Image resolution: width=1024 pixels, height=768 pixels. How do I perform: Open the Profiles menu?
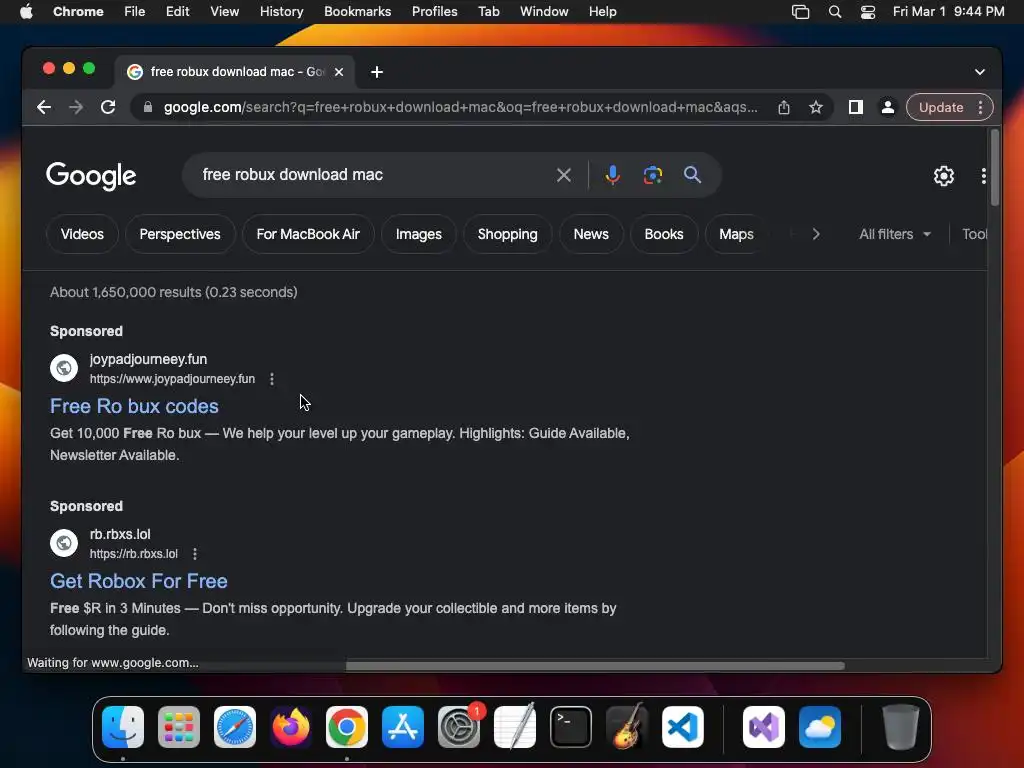pos(434,12)
